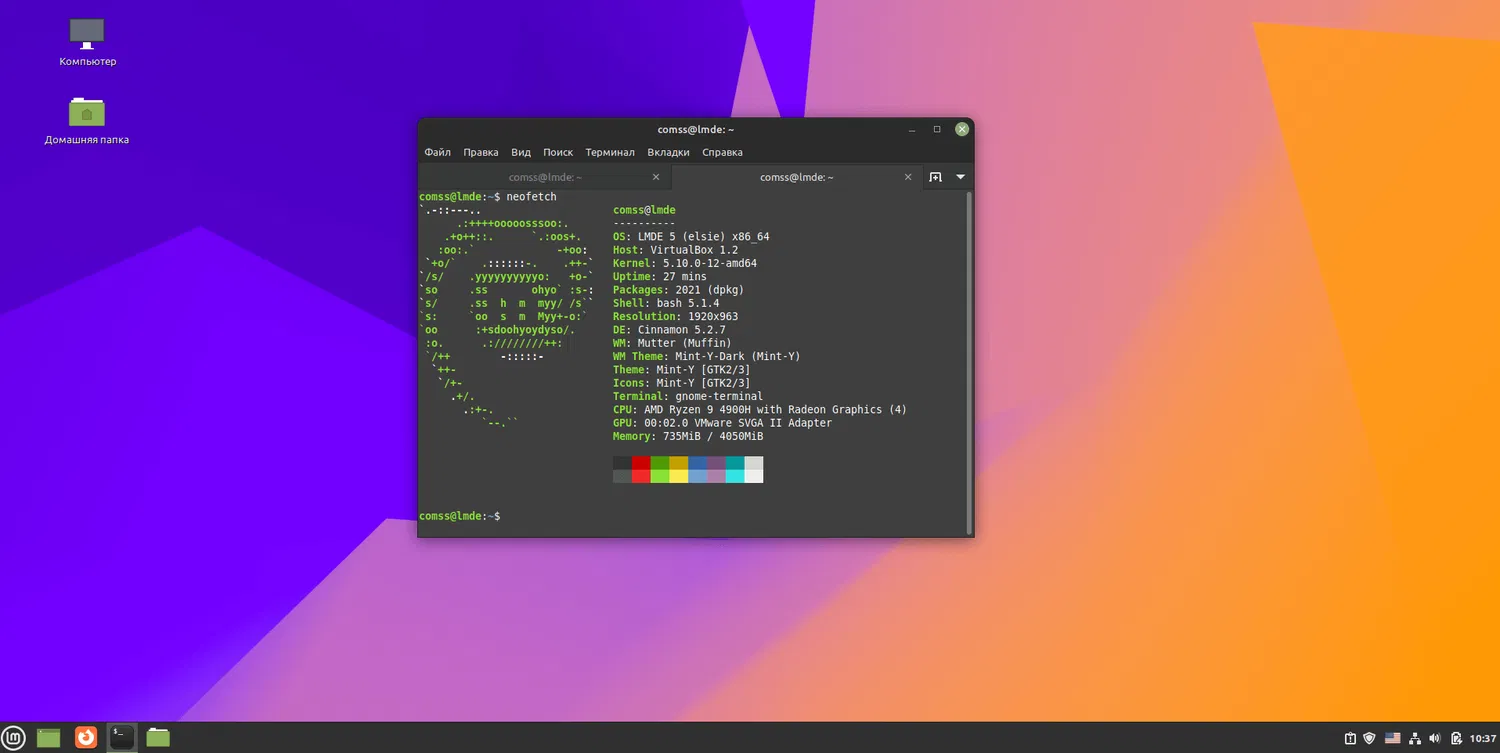Switch to the inactive comss@lmde terminal tab
Screen dimensions: 1500x753
click(545, 177)
